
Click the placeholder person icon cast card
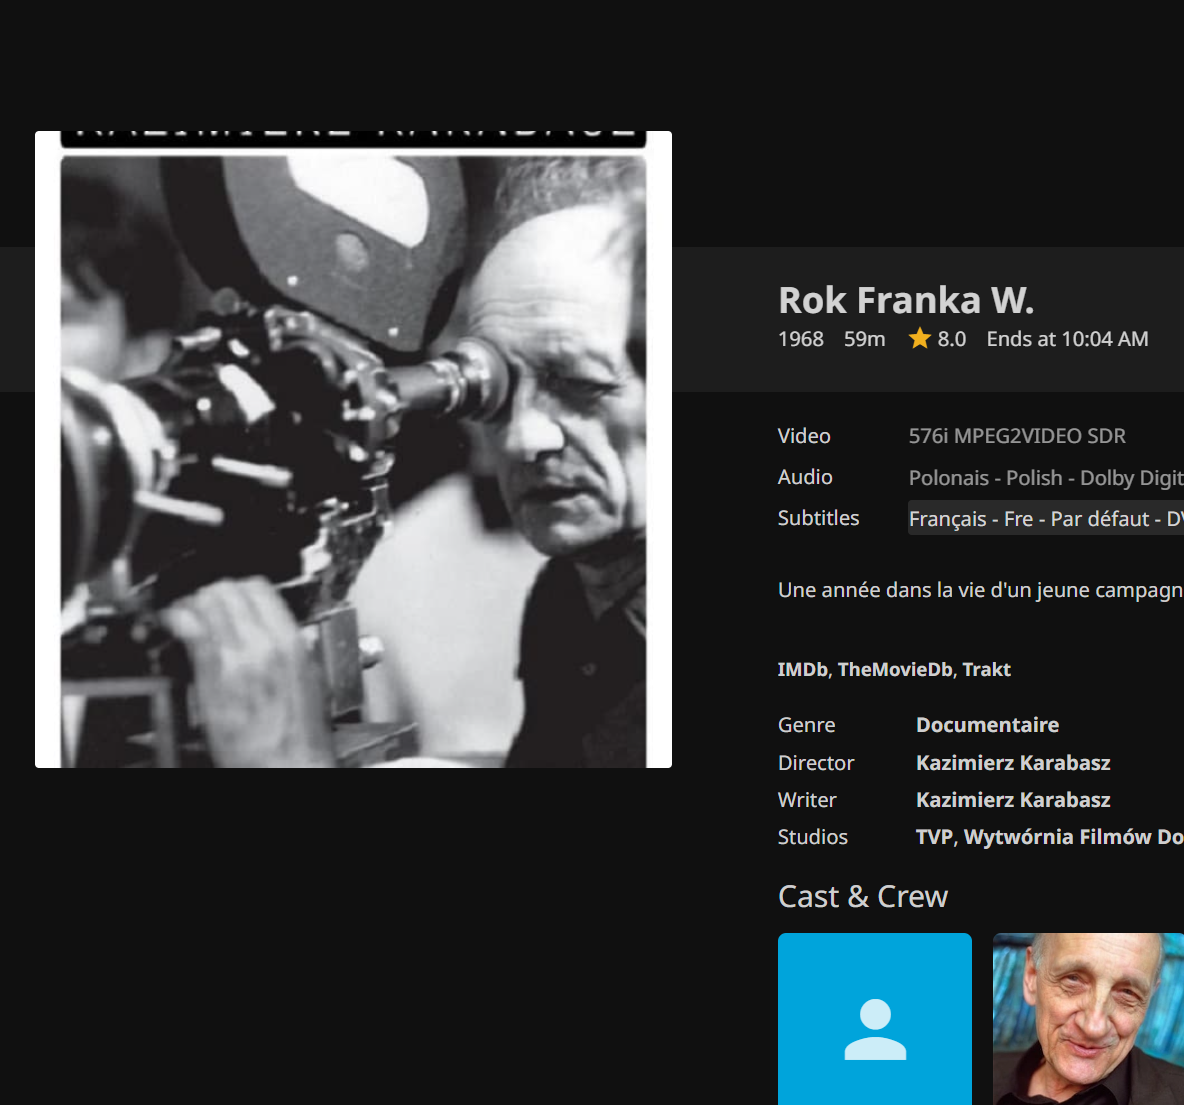tap(875, 1019)
